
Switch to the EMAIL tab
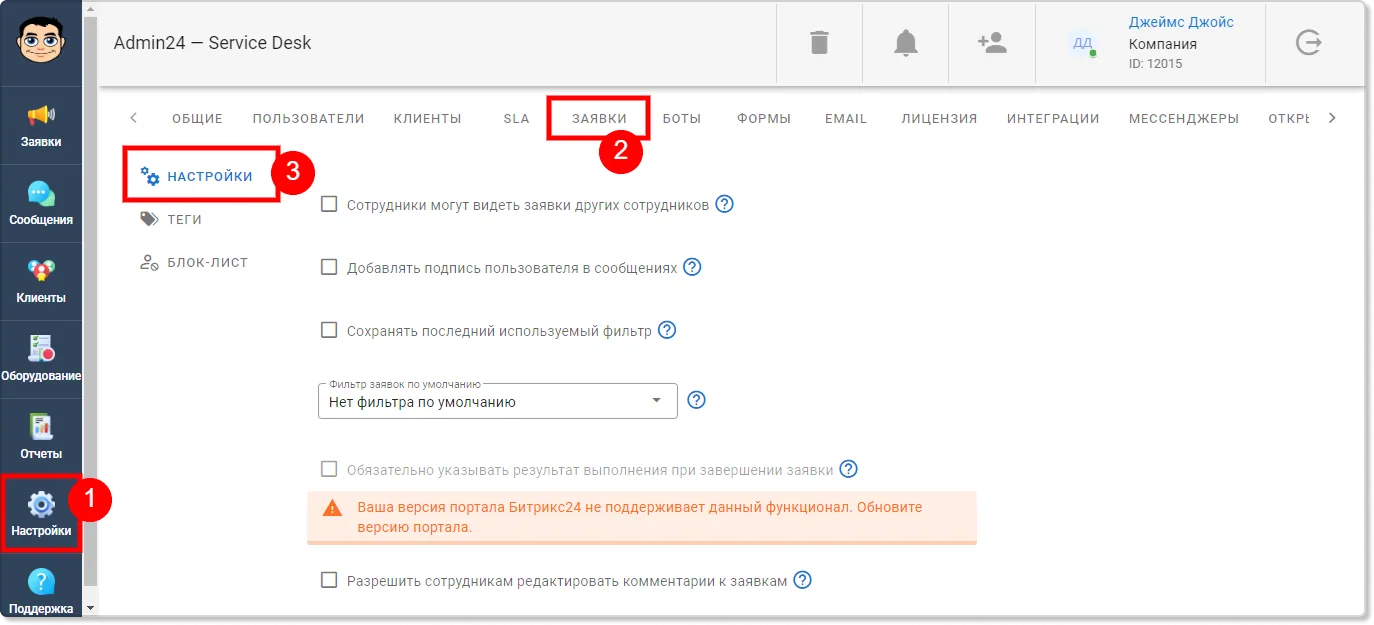coord(846,118)
